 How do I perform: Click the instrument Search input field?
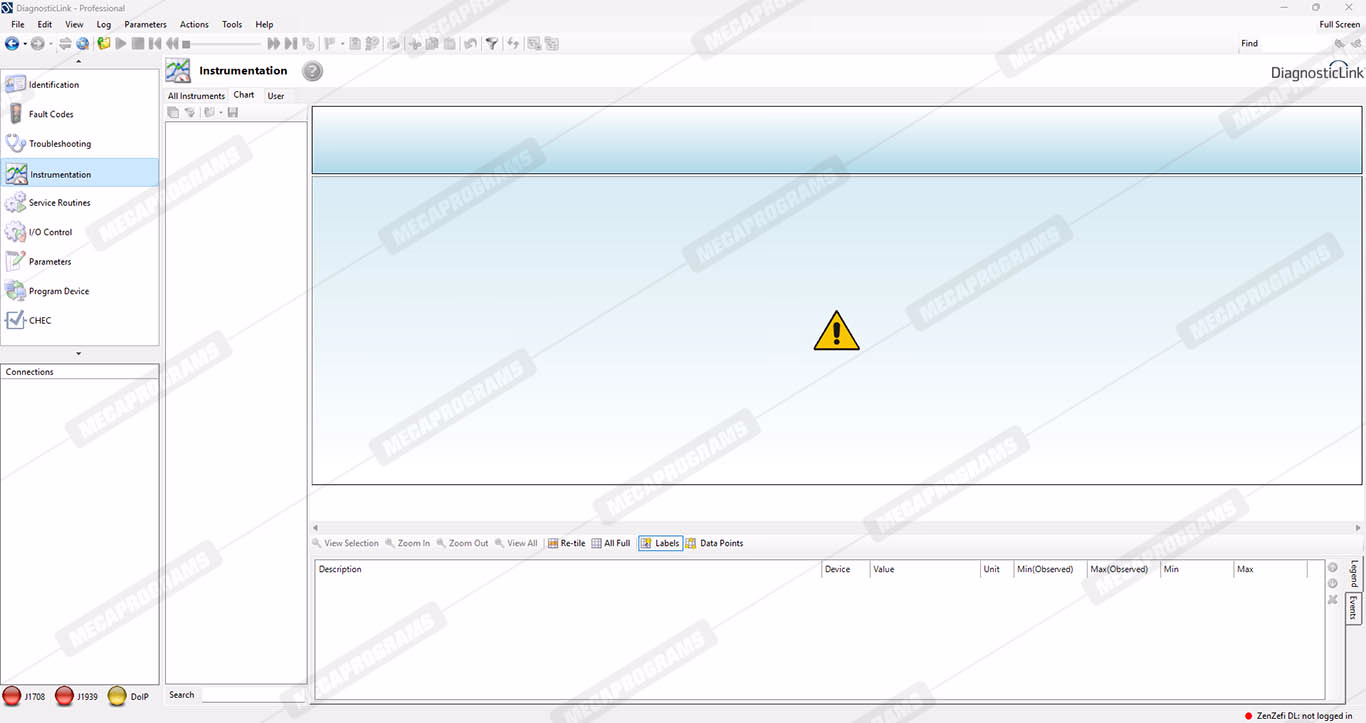point(250,695)
